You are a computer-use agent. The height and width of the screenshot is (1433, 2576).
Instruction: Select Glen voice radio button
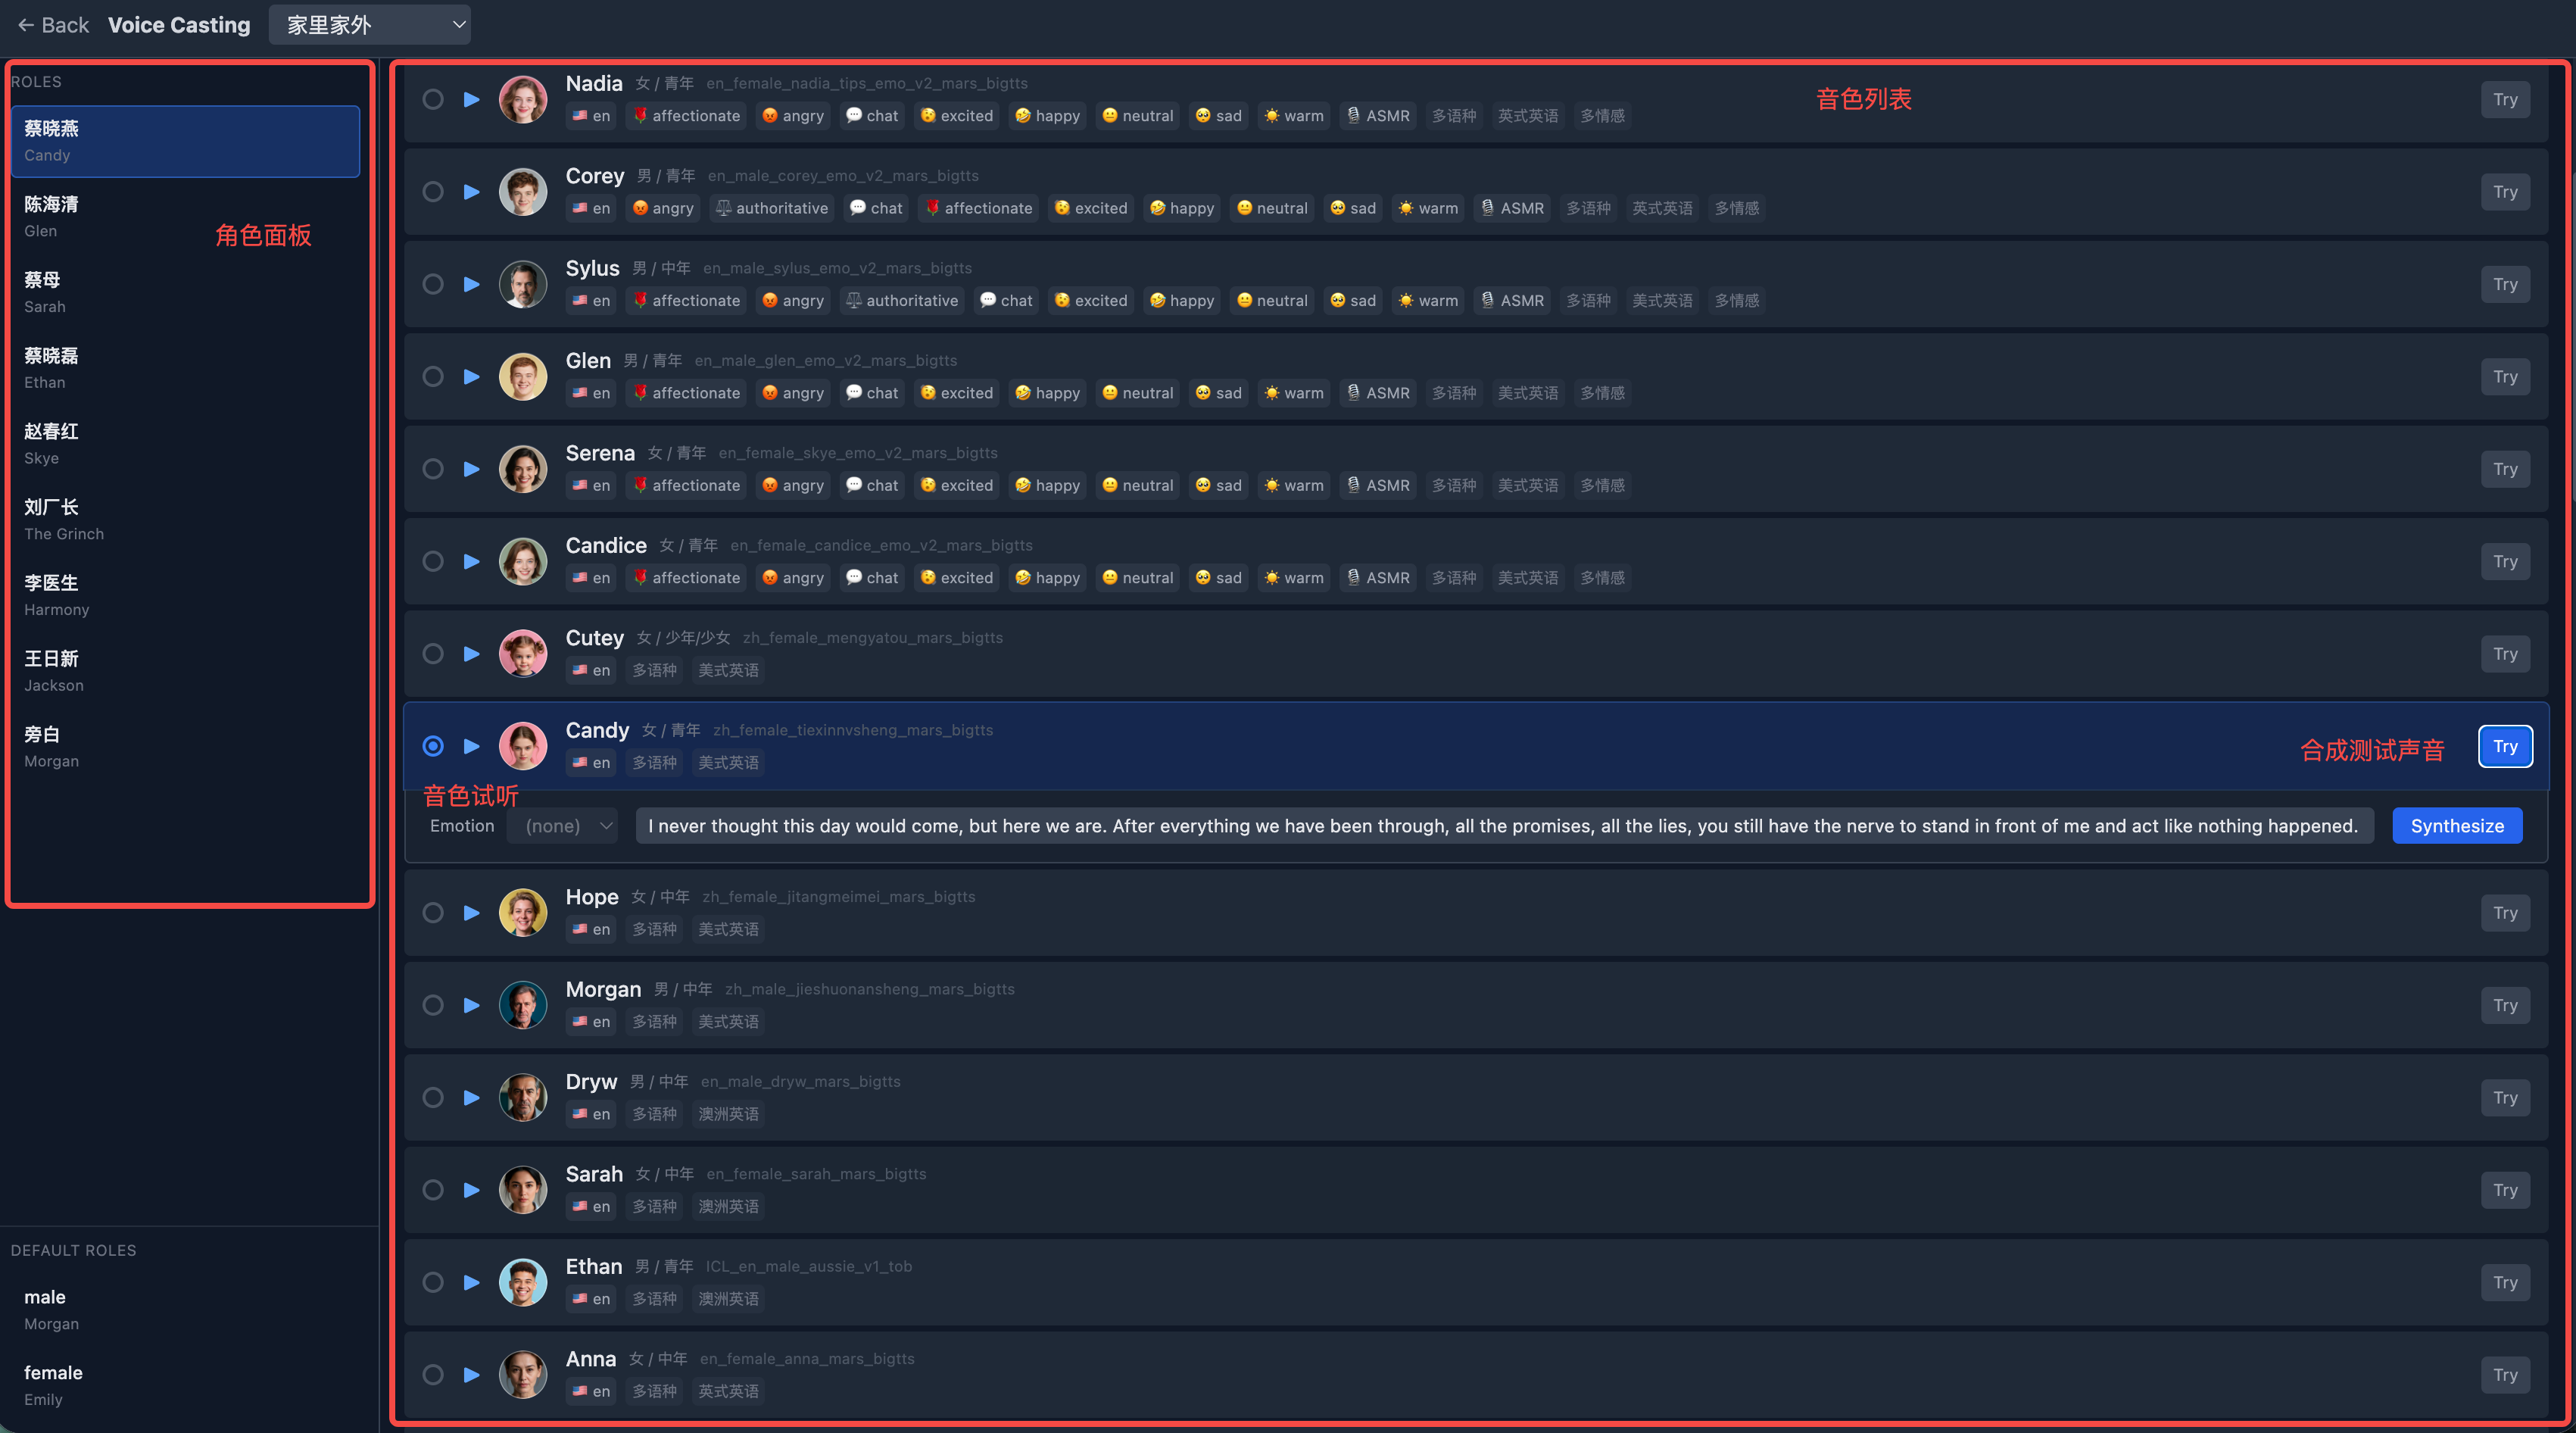(432, 377)
